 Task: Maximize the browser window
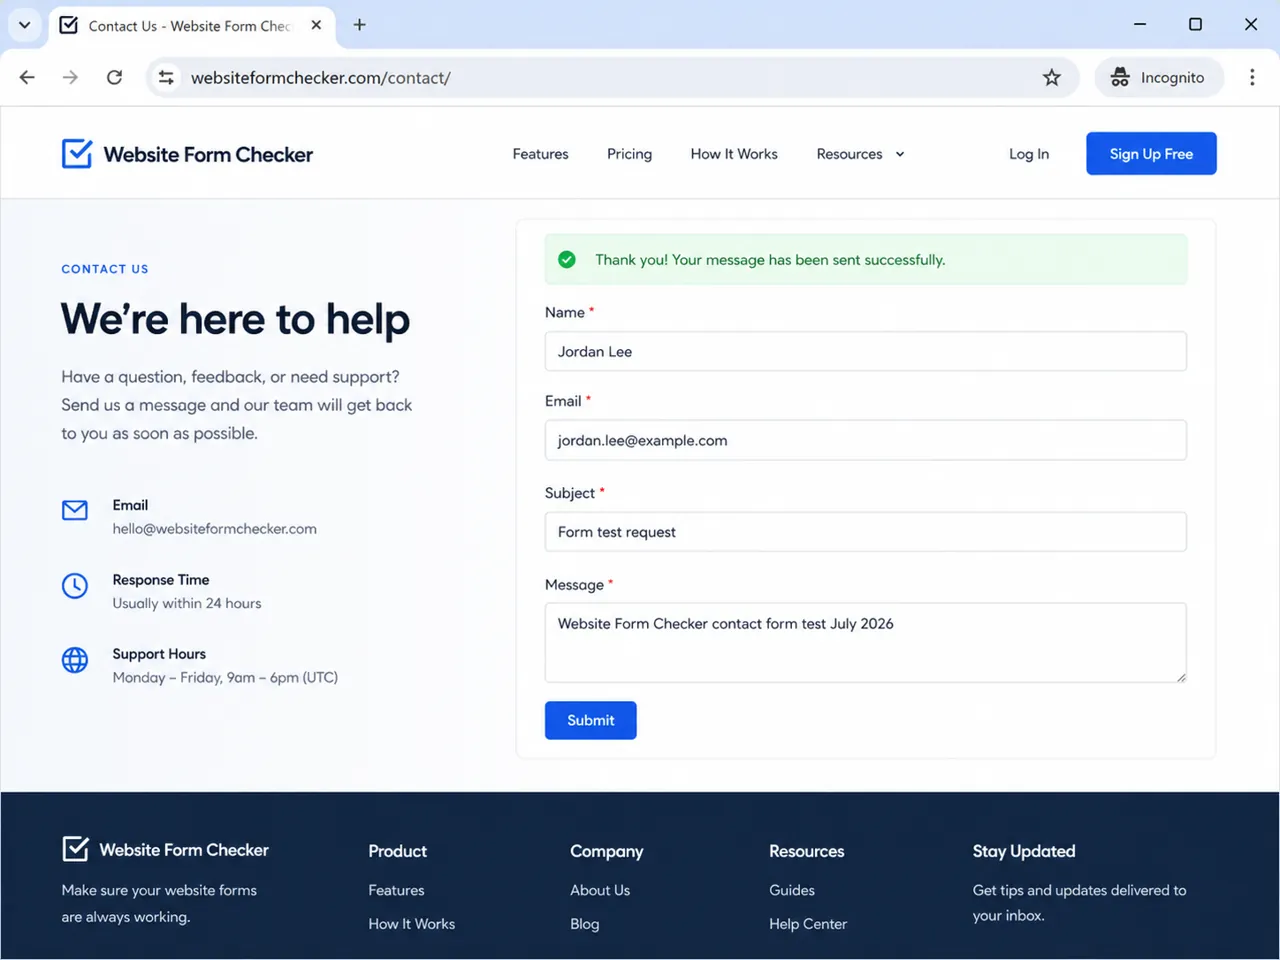tap(1195, 24)
